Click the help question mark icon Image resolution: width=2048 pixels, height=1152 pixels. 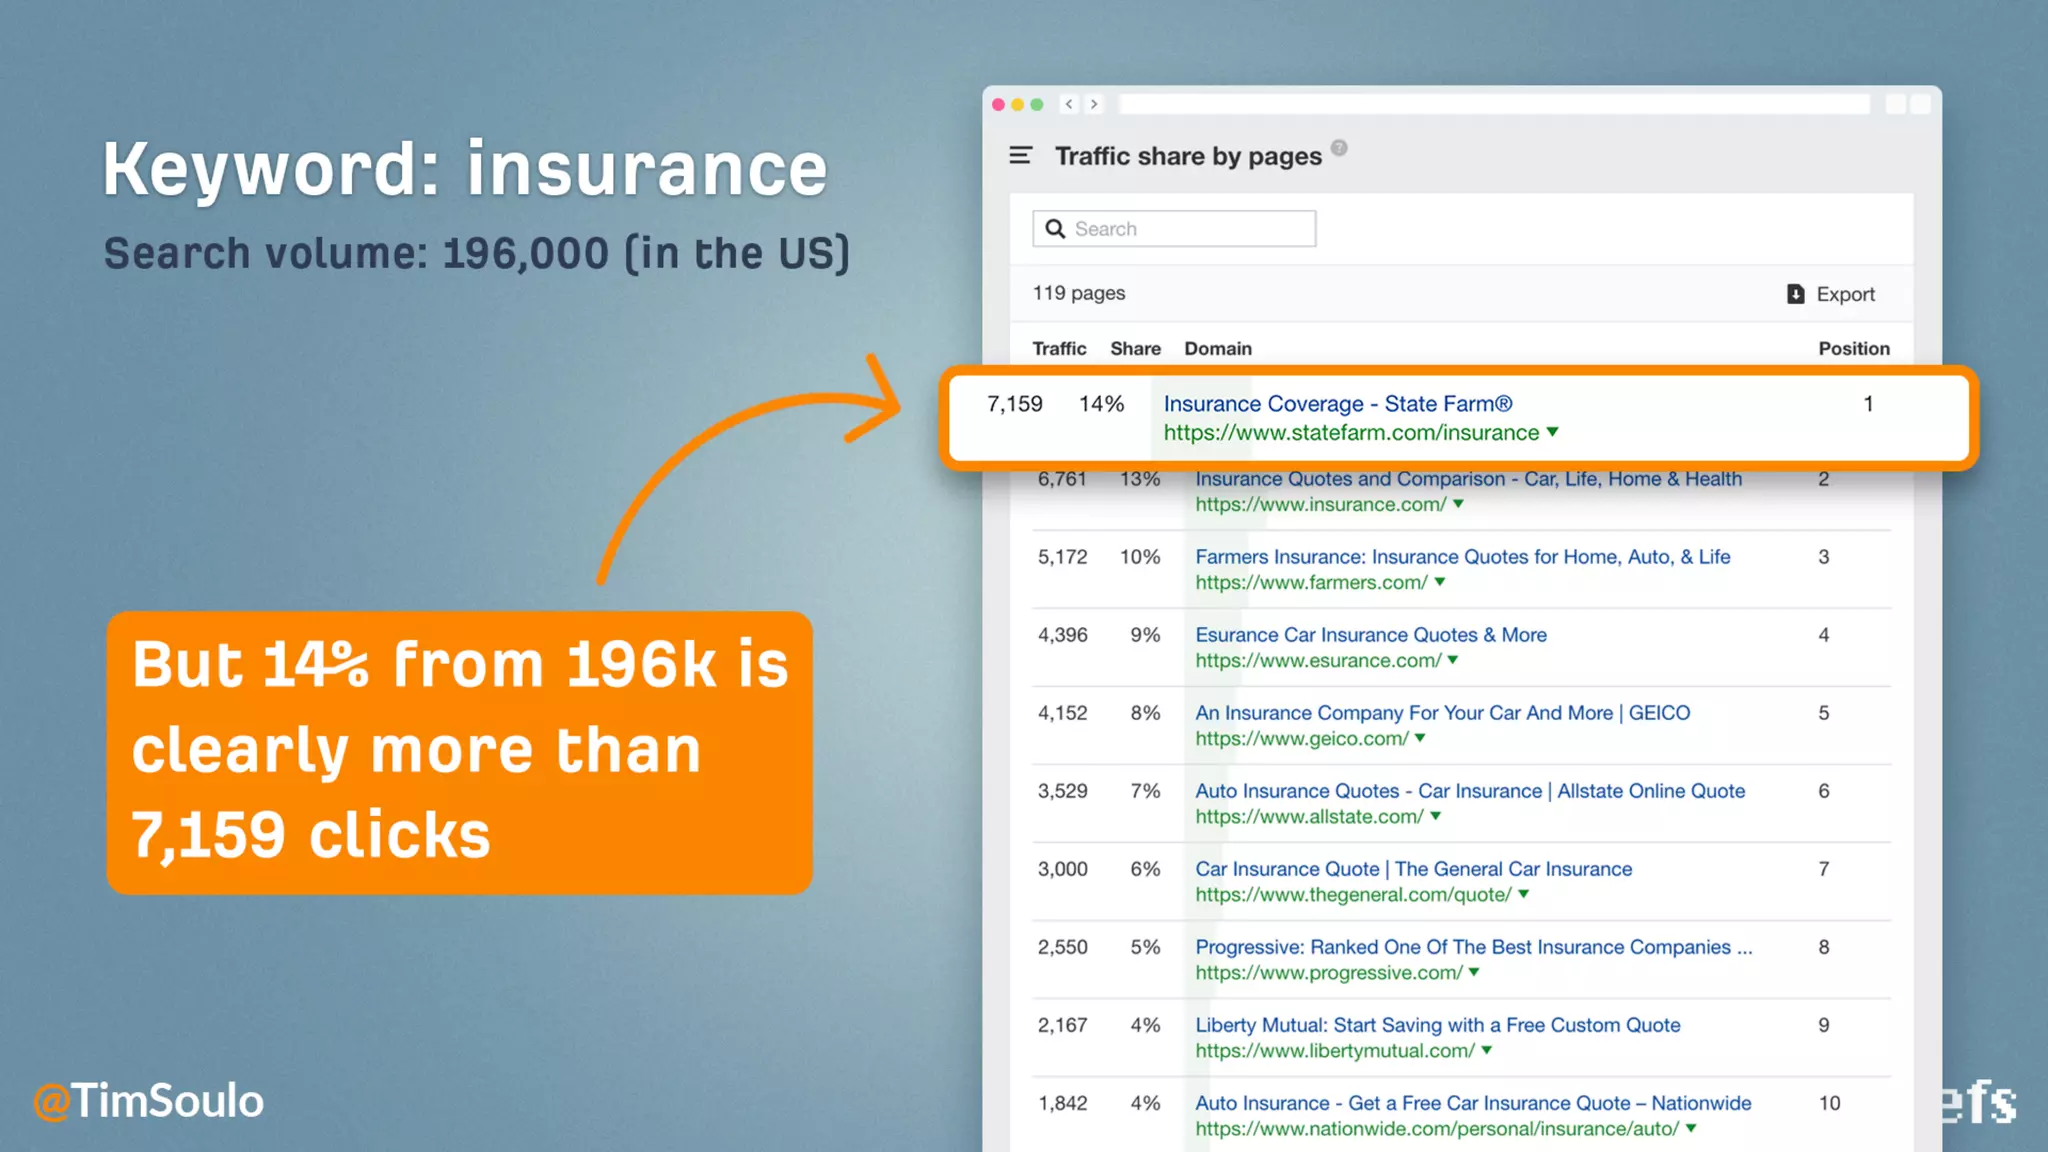click(x=1339, y=148)
